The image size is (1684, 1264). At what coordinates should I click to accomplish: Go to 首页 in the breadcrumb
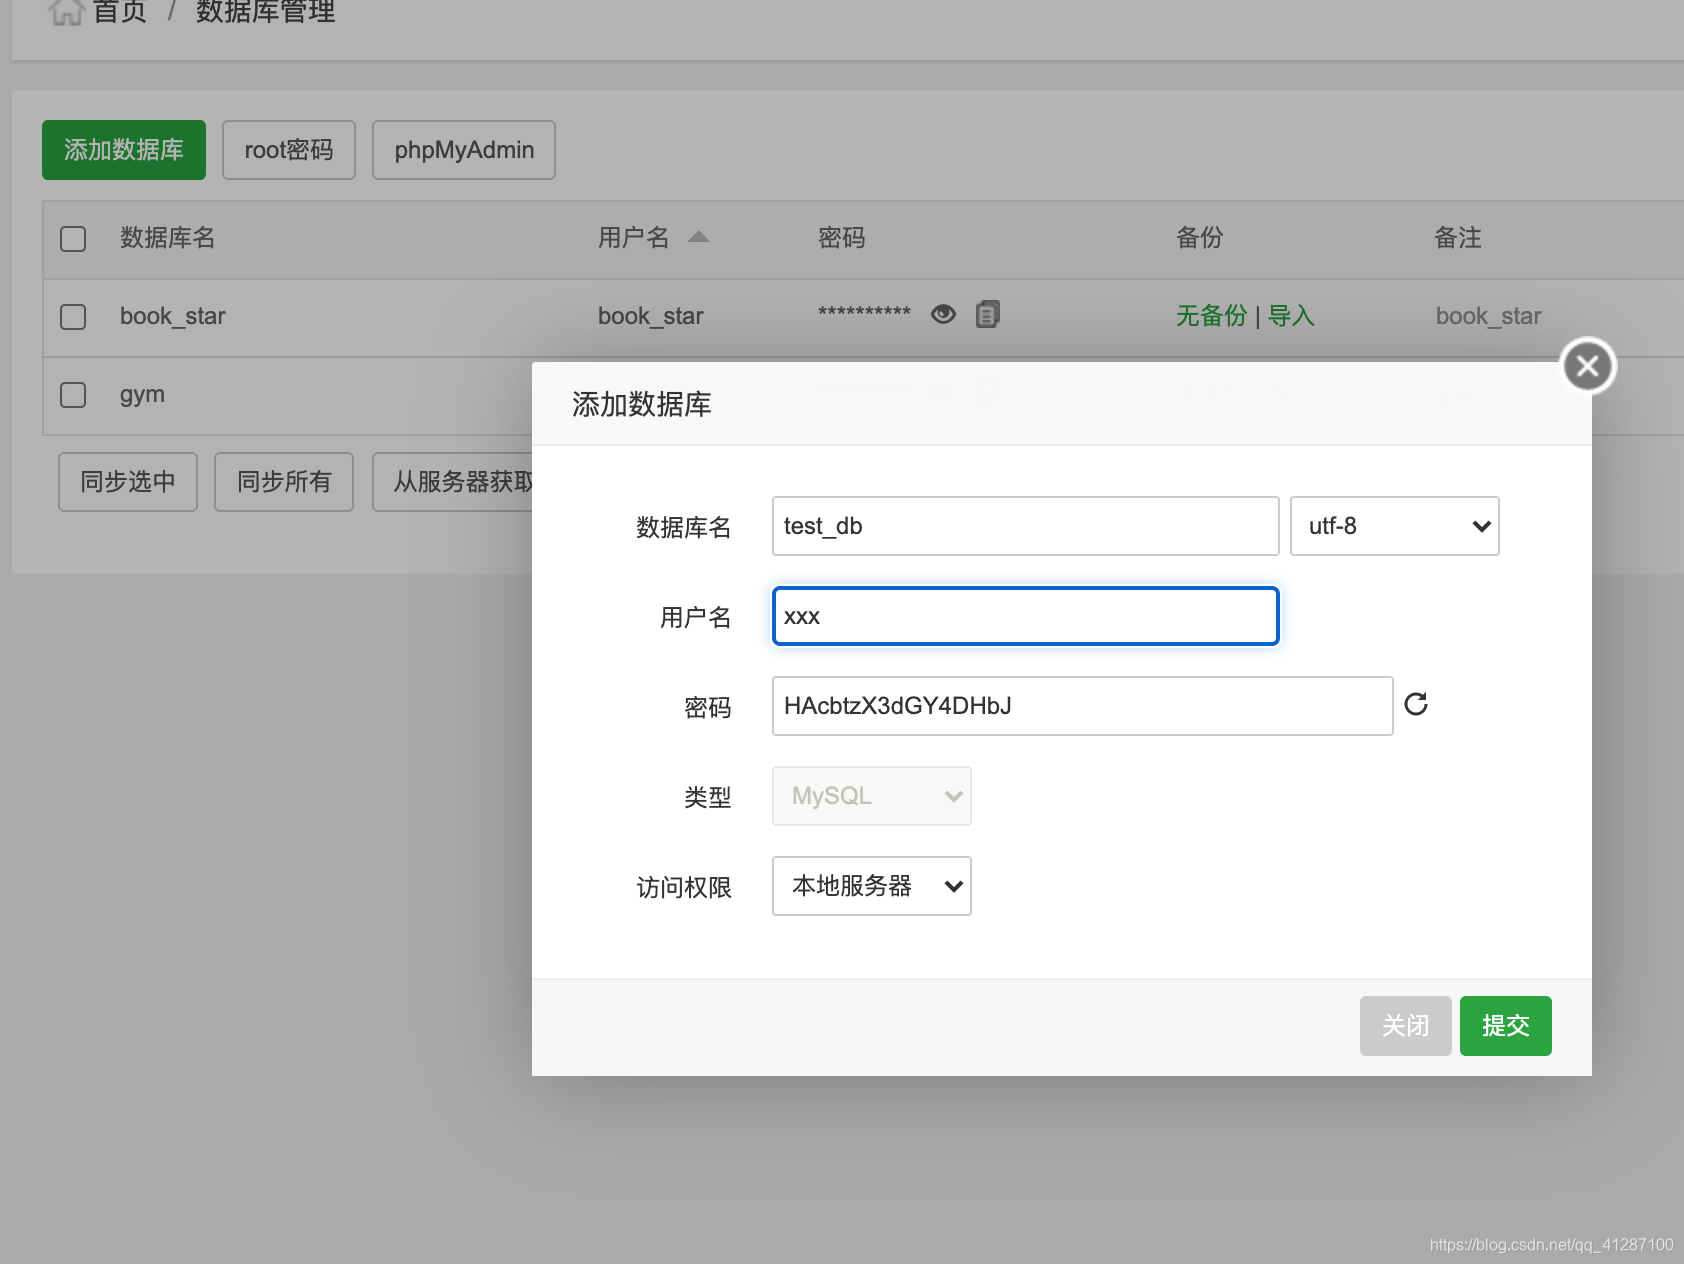click(120, 12)
